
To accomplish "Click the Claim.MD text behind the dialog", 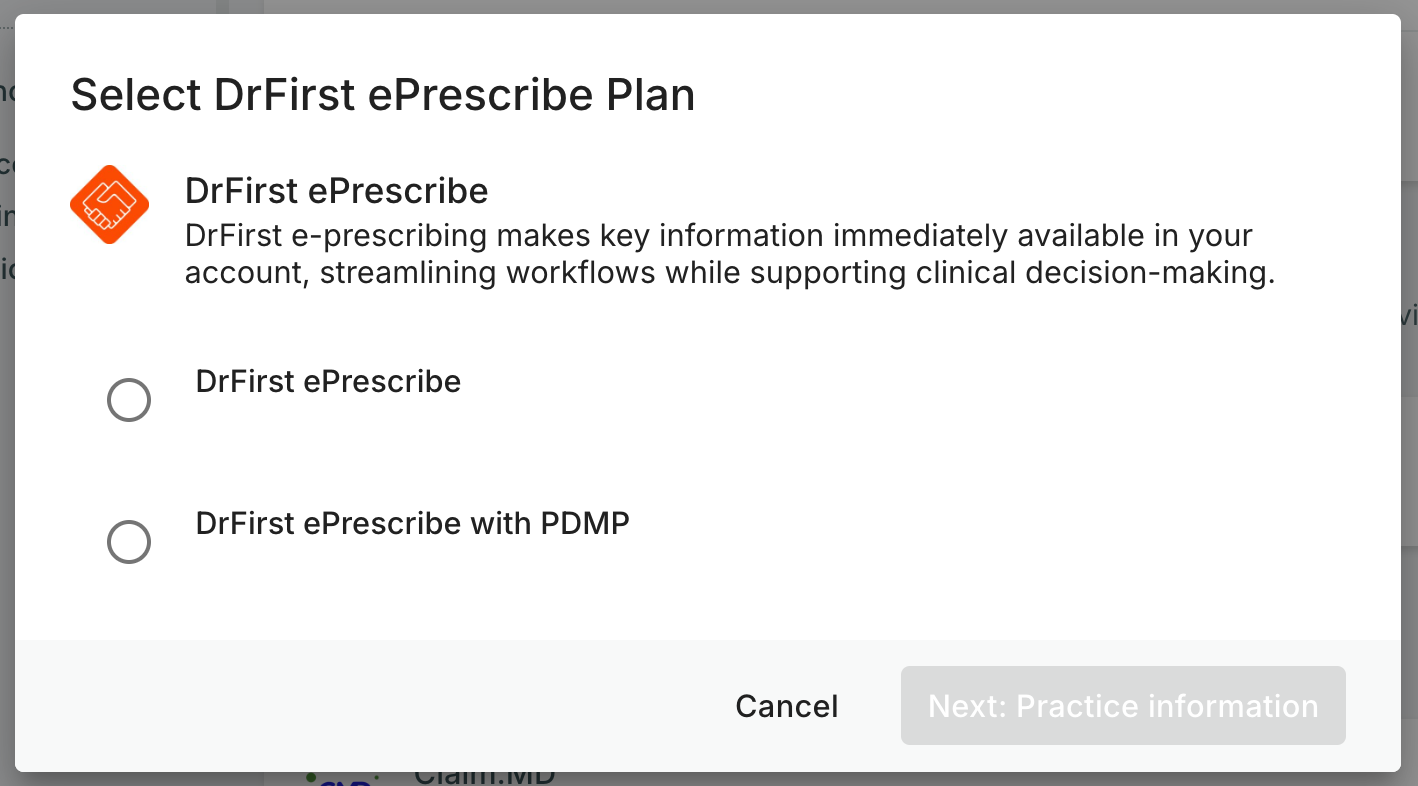I will 485,777.
